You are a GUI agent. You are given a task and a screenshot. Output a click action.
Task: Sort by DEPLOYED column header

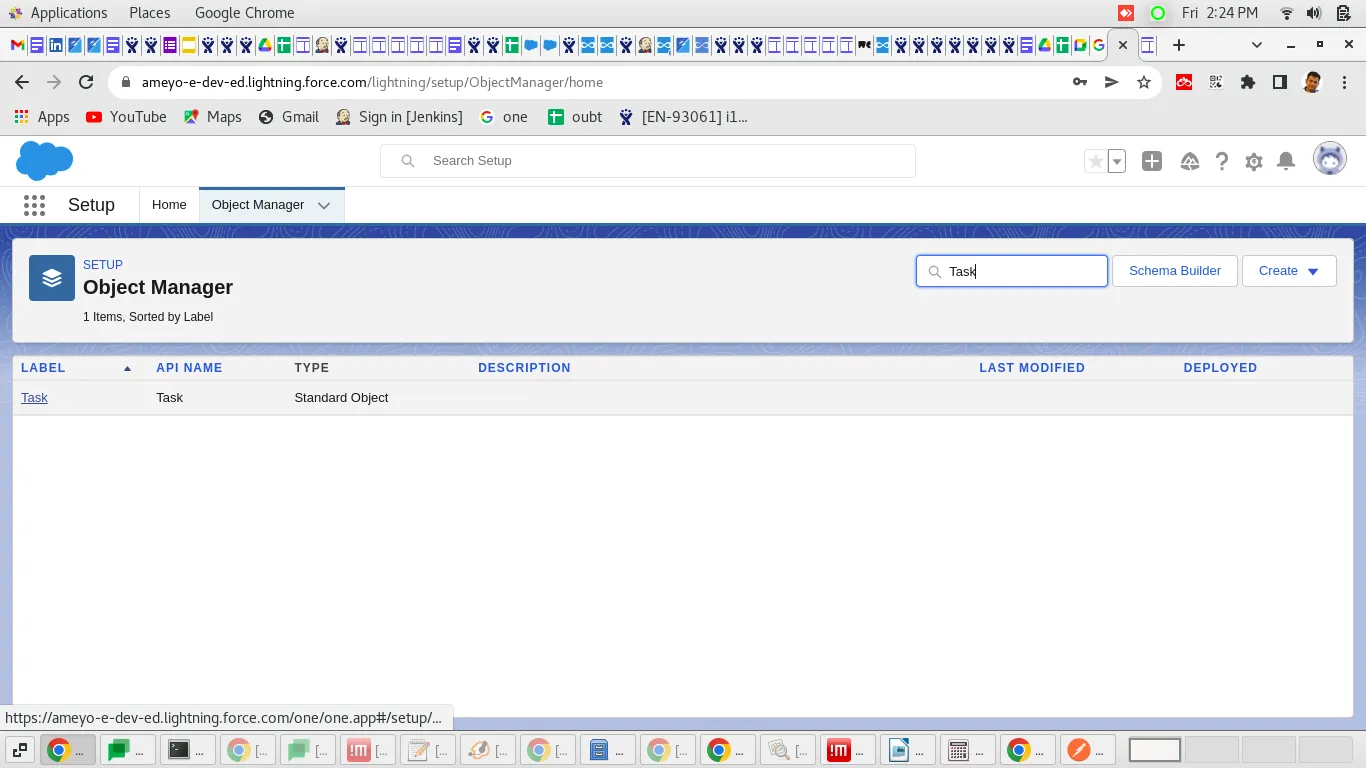point(1220,368)
